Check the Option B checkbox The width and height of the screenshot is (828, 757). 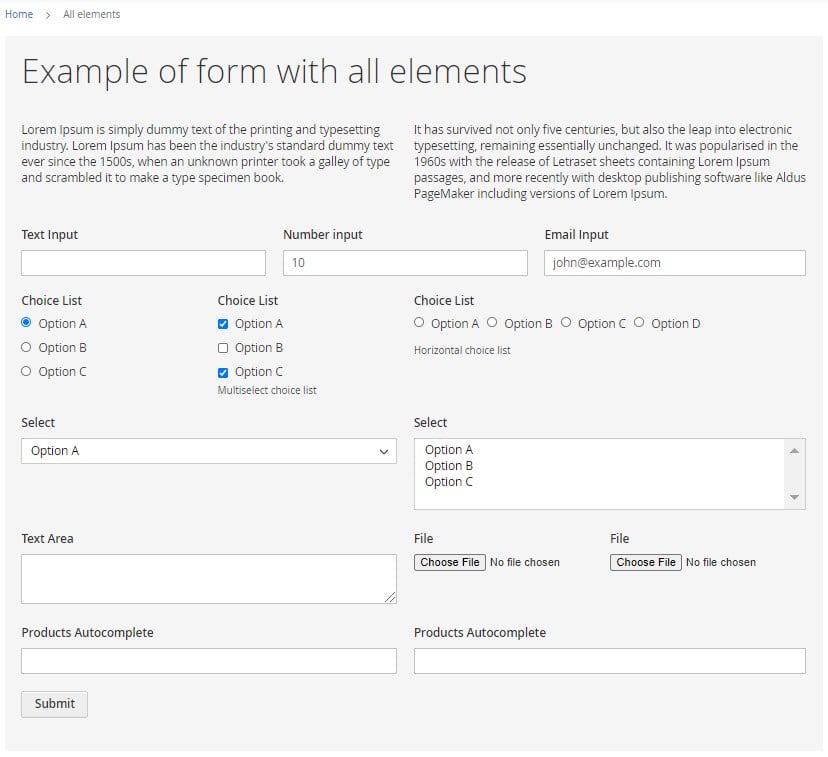[223, 348]
